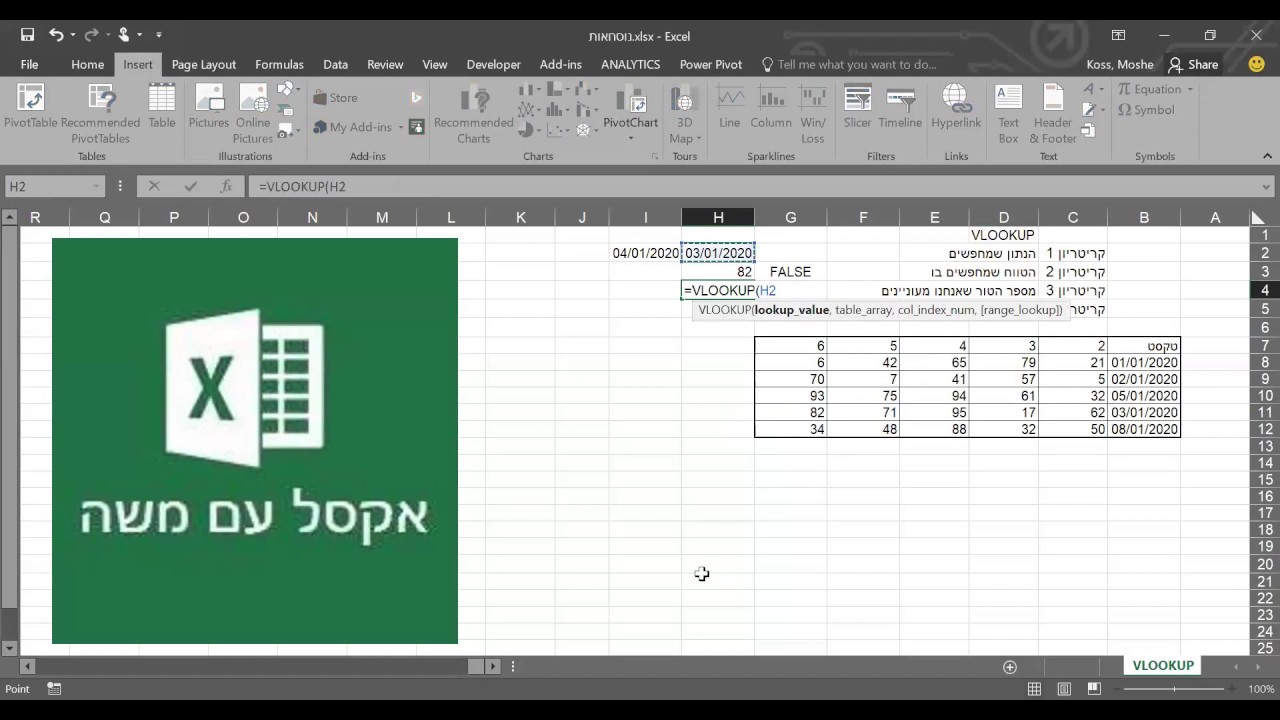
Task: Open the Store add-ins button
Action: pyautogui.click(x=335, y=98)
